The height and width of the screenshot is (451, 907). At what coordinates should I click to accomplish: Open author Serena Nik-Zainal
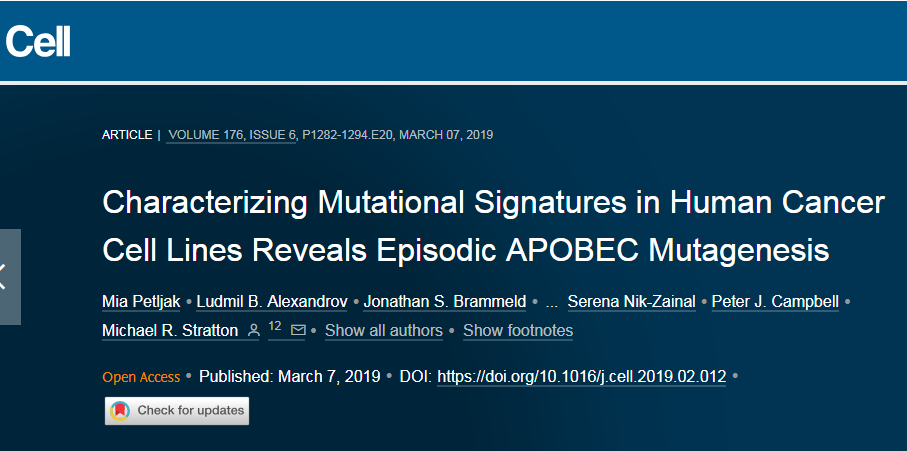632,302
